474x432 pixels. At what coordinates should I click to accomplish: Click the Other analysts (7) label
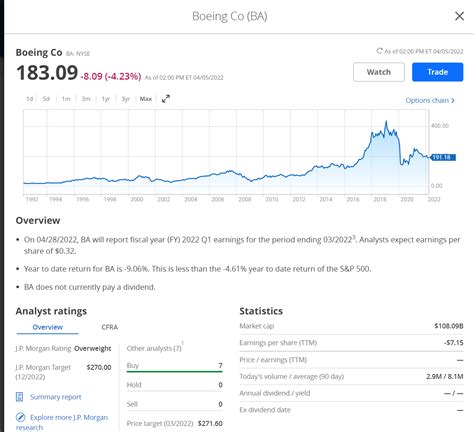tap(154, 348)
